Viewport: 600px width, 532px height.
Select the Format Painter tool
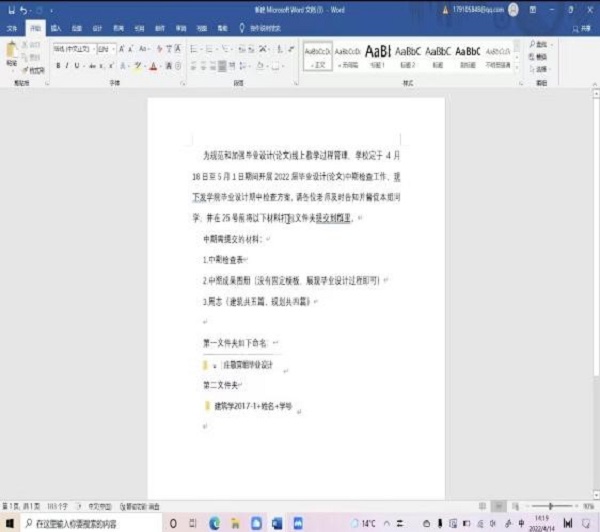(34, 71)
